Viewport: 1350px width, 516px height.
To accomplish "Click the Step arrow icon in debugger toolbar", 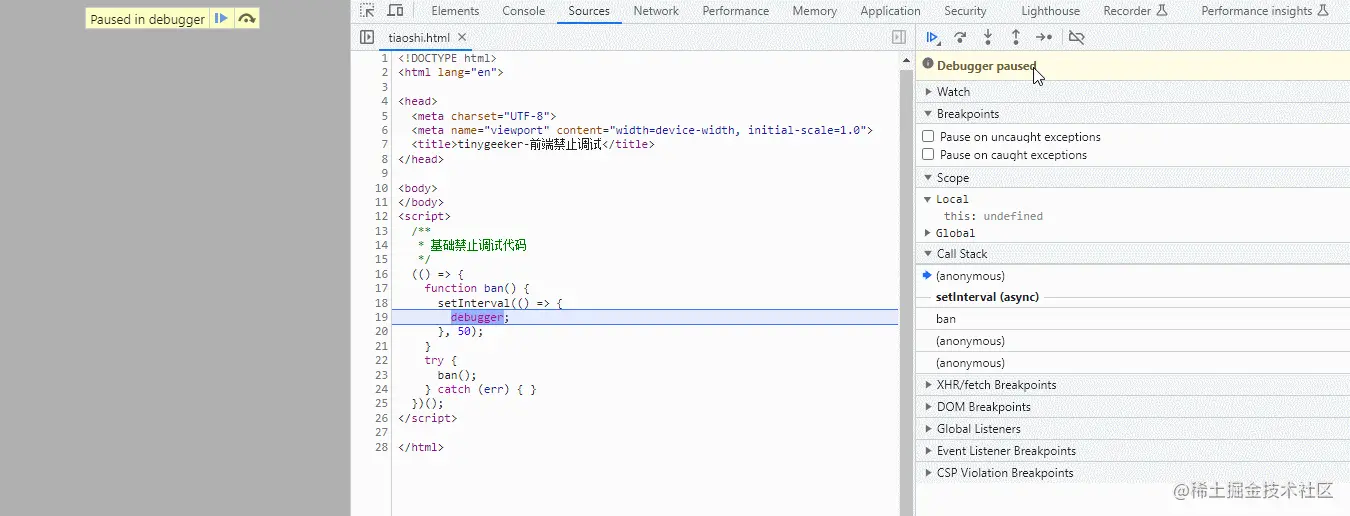I will (x=1044, y=37).
